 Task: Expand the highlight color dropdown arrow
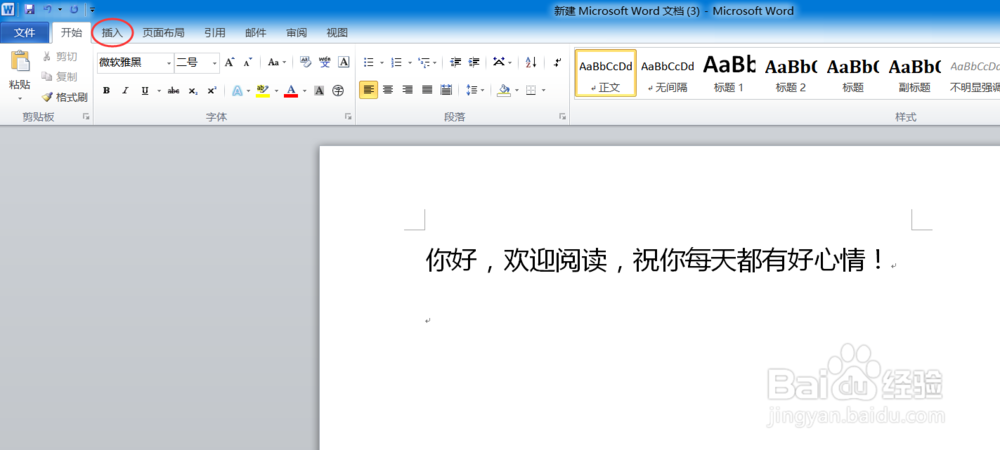point(276,91)
